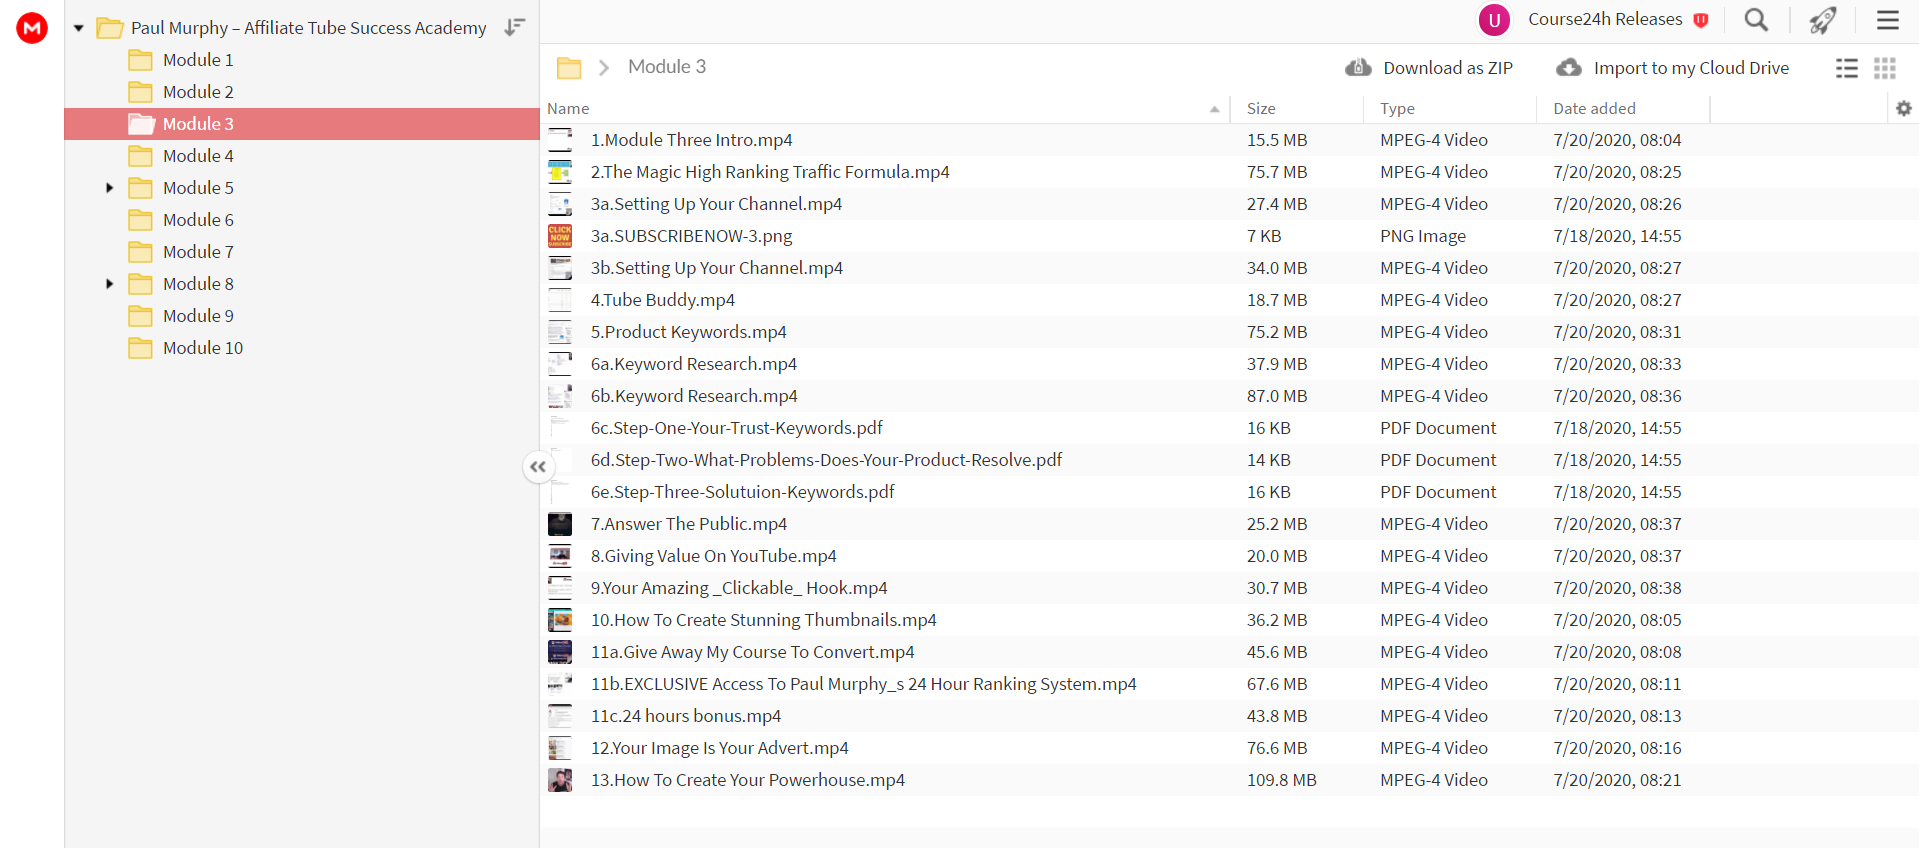The image size is (1919, 848).
Task: Open the user avatar U icon
Action: click(x=1494, y=19)
